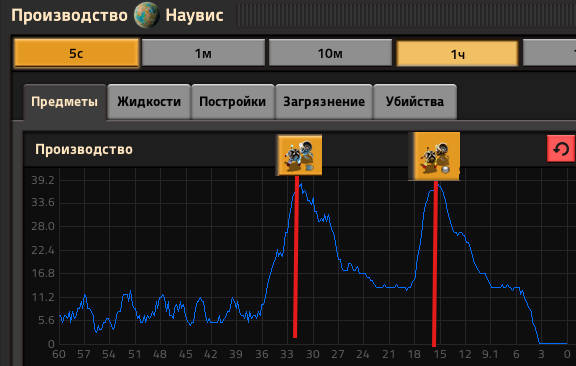
Task: Click the 39.2 y-axis label
Action: pyautogui.click(x=43, y=180)
